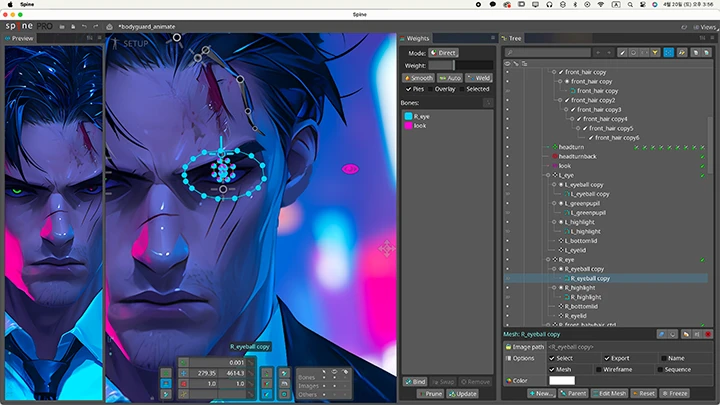Select the Rotate tool icon in transform panel

pos(183,363)
